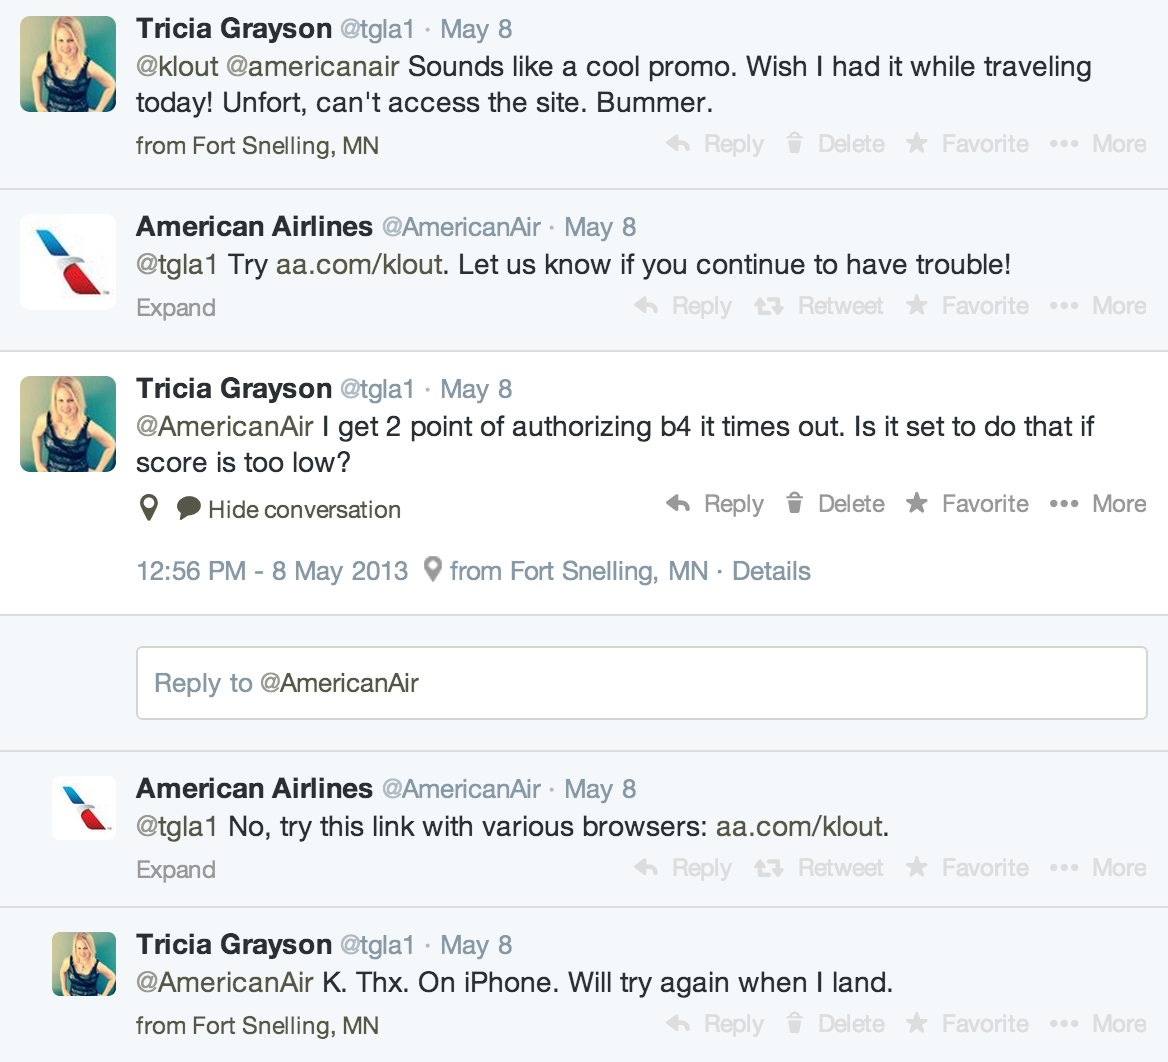Expand the first American Airlines reply
The width and height of the screenshot is (1168, 1062).
point(176,308)
